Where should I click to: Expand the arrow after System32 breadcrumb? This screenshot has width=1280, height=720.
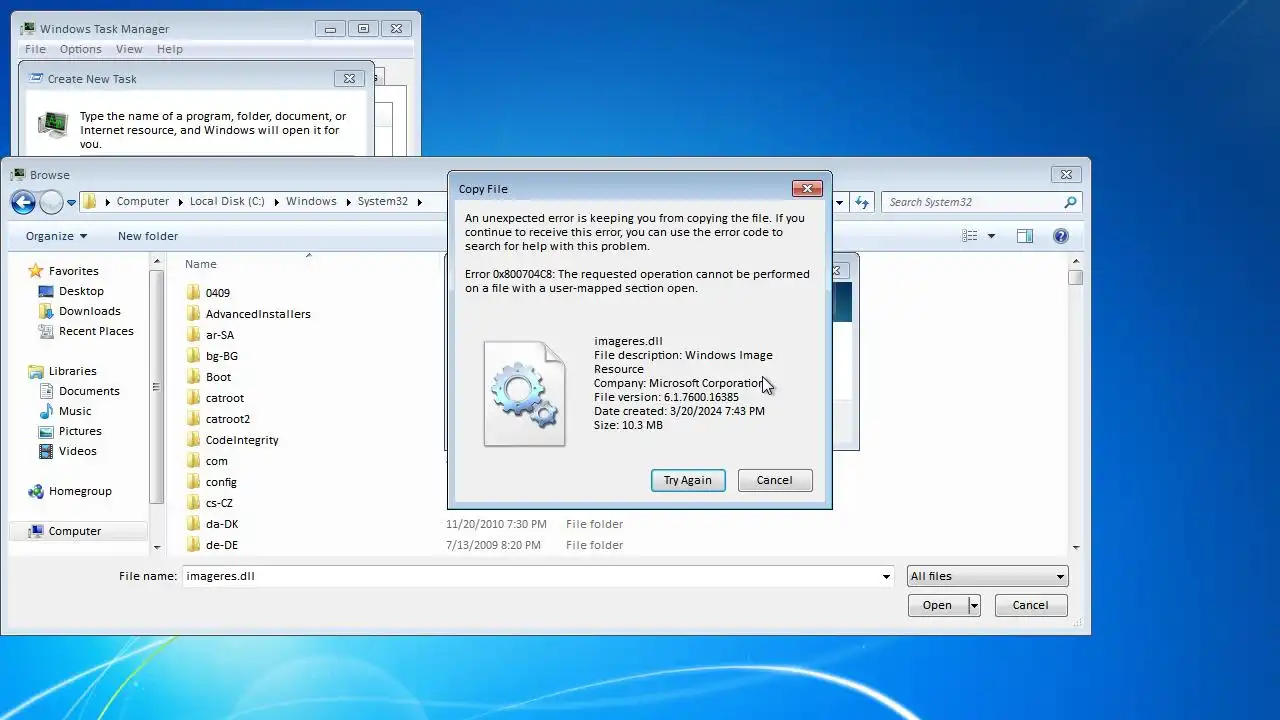[420, 202]
